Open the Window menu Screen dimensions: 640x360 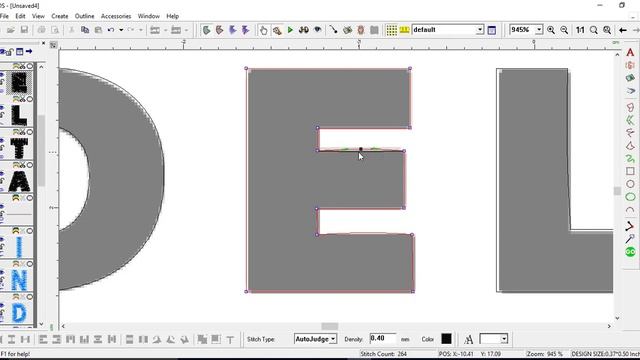pyautogui.click(x=149, y=16)
